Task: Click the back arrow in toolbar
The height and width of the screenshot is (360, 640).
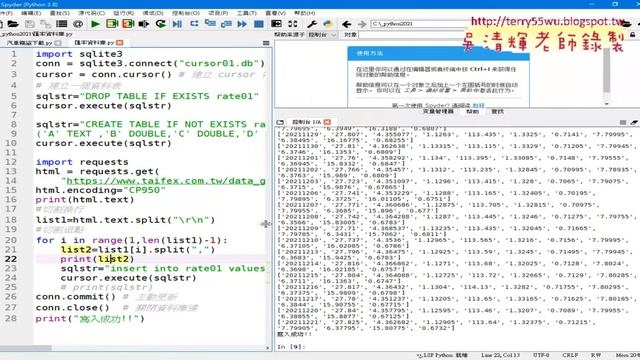Action: [347, 24]
